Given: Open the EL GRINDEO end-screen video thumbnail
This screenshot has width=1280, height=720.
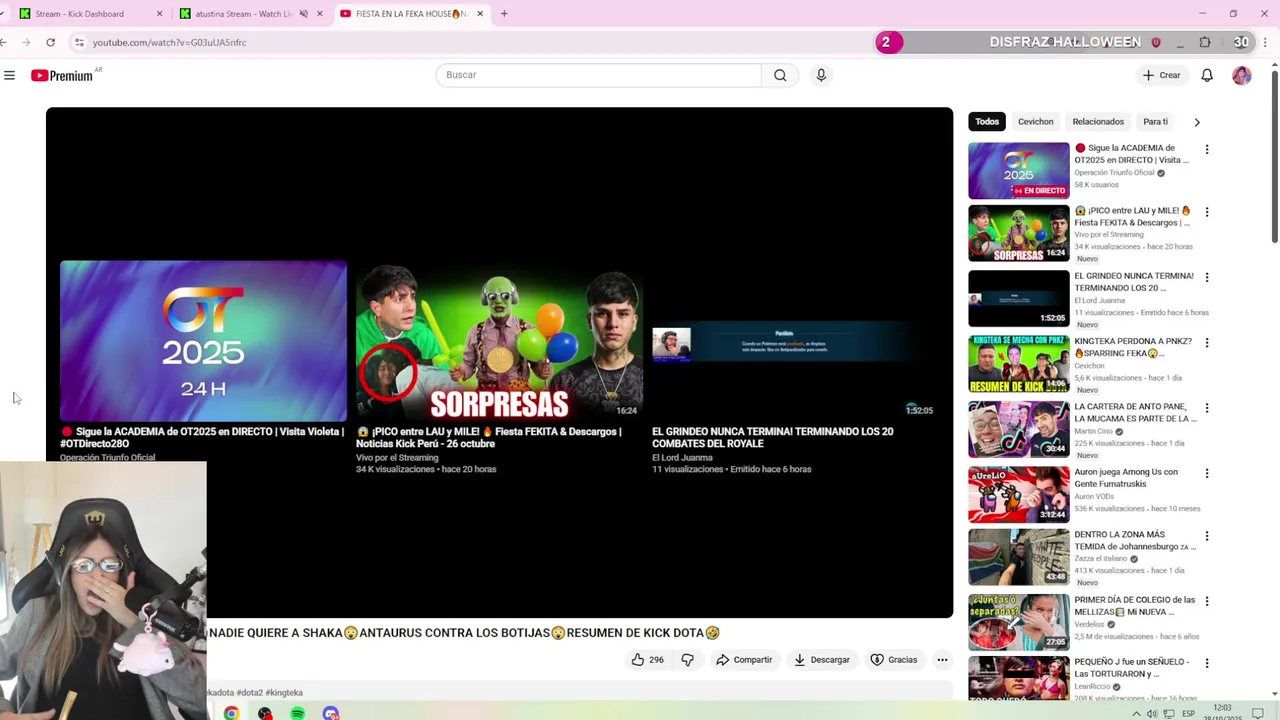Looking at the screenshot, I should (795, 341).
